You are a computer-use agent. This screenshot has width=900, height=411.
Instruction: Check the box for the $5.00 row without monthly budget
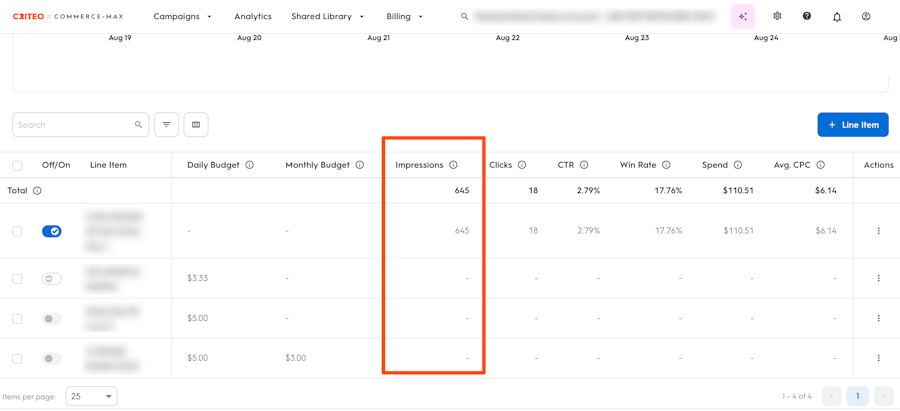[x=17, y=319]
